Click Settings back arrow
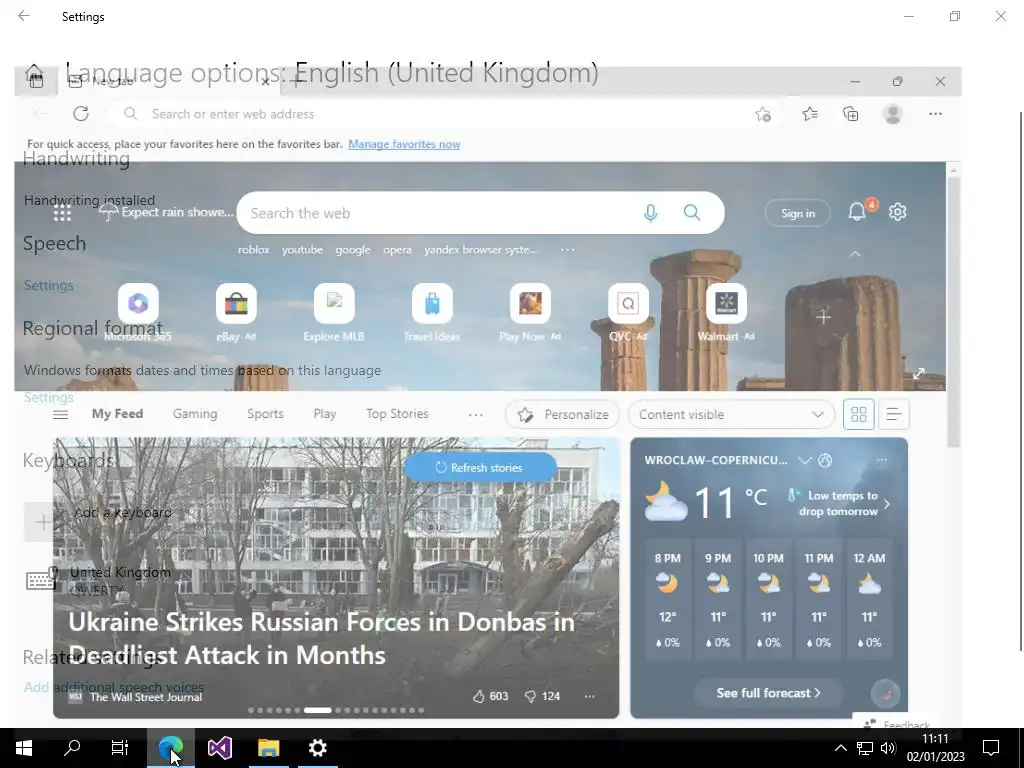Screen dimensions: 1024x768 click(24, 16)
